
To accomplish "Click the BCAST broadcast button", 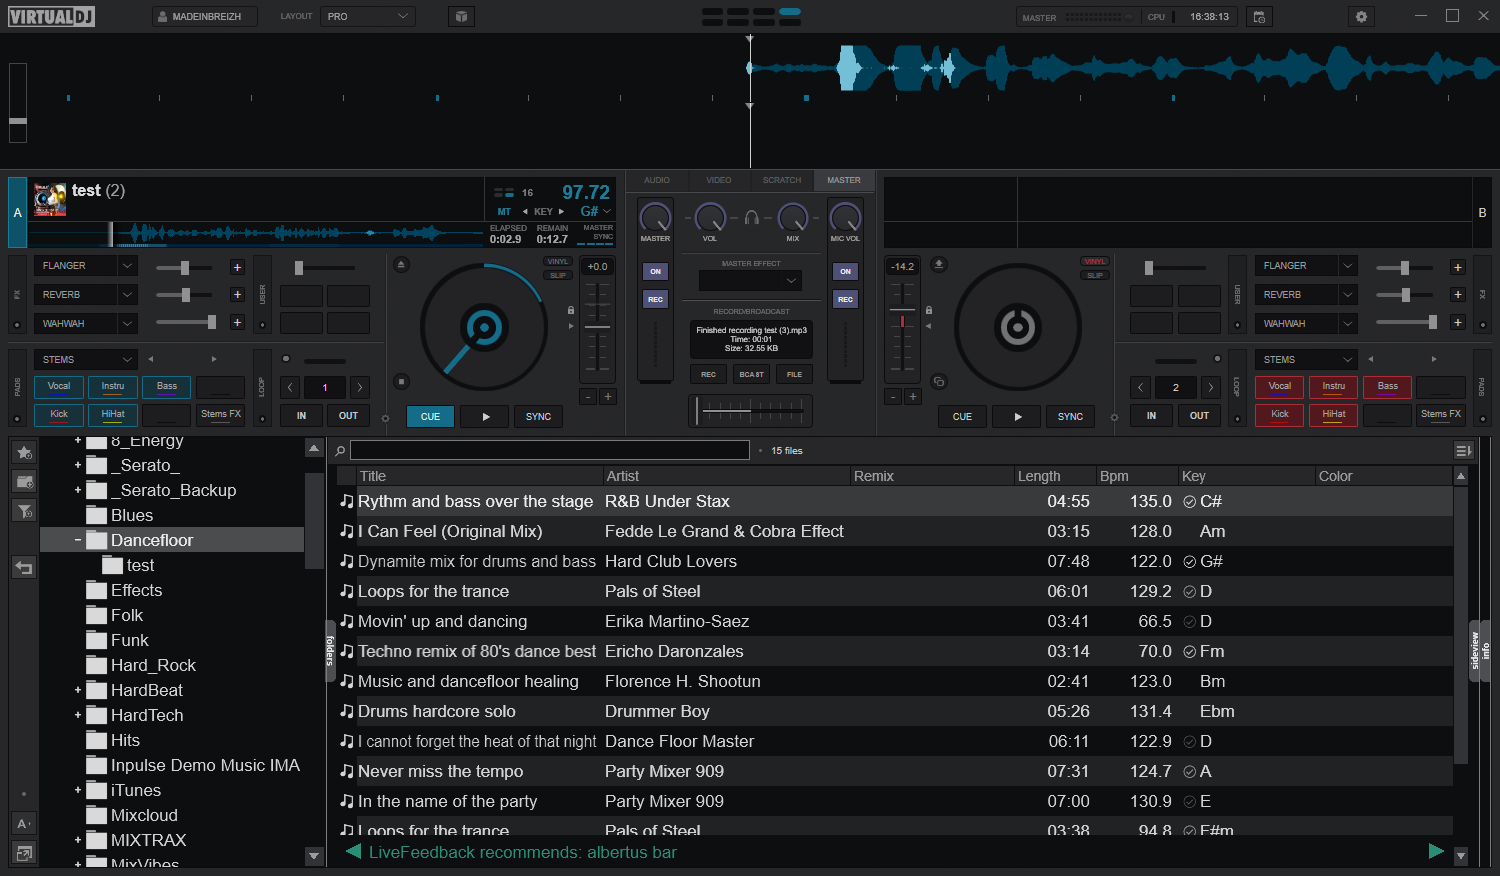I will (751, 375).
